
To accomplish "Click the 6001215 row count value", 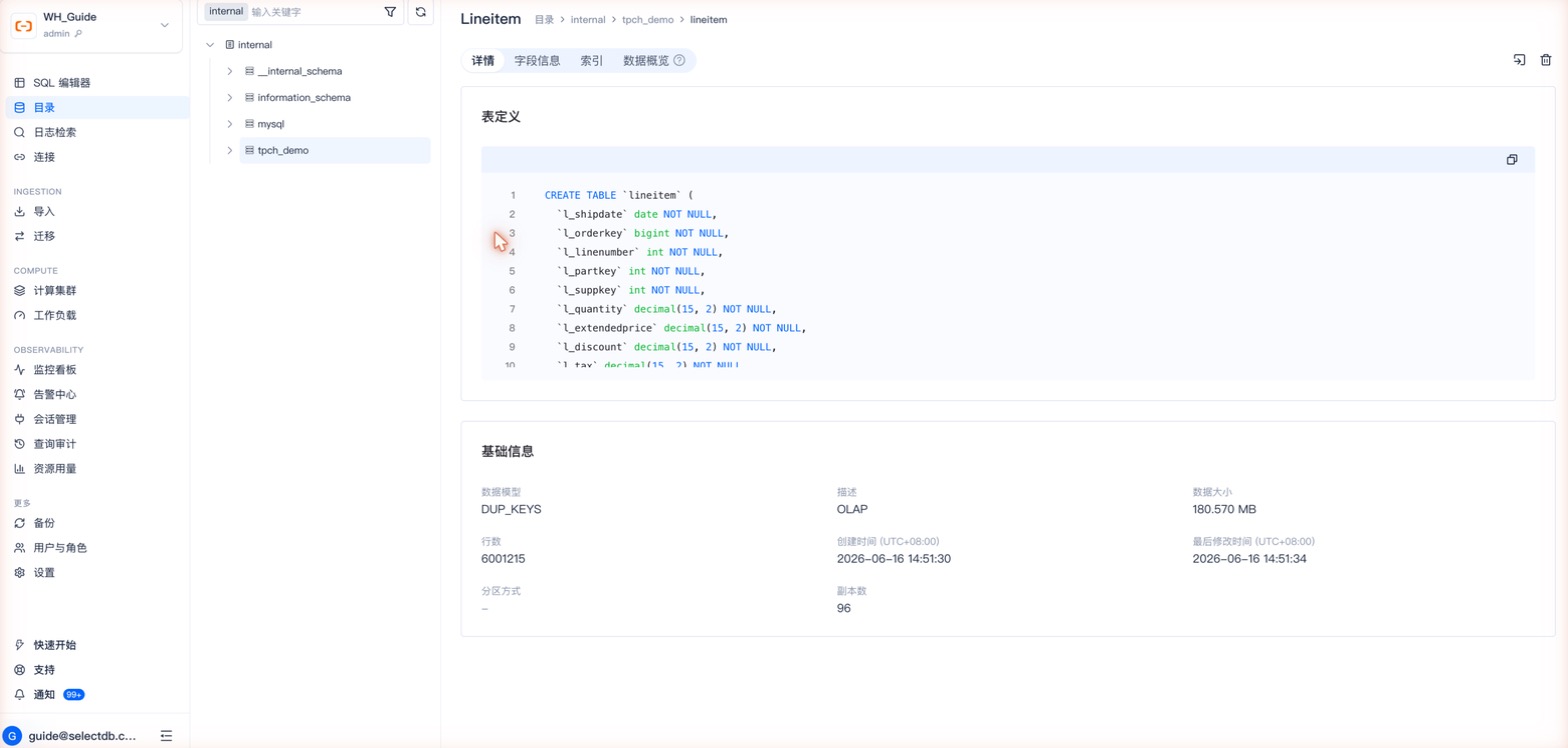I will pos(503,558).
